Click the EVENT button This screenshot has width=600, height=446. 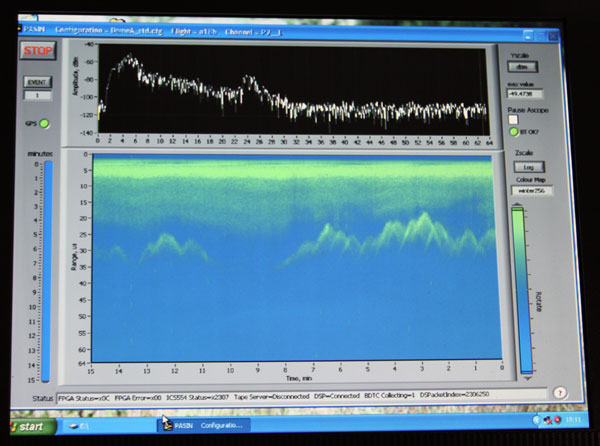point(38,82)
